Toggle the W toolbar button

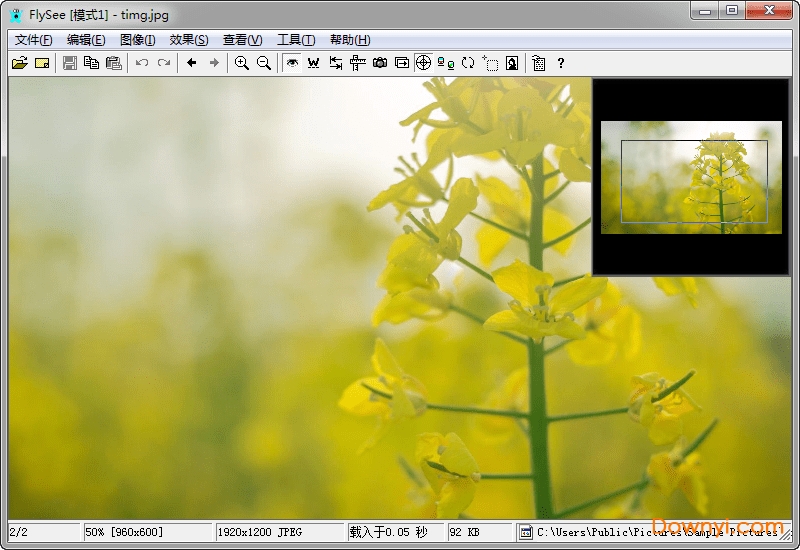click(x=314, y=63)
